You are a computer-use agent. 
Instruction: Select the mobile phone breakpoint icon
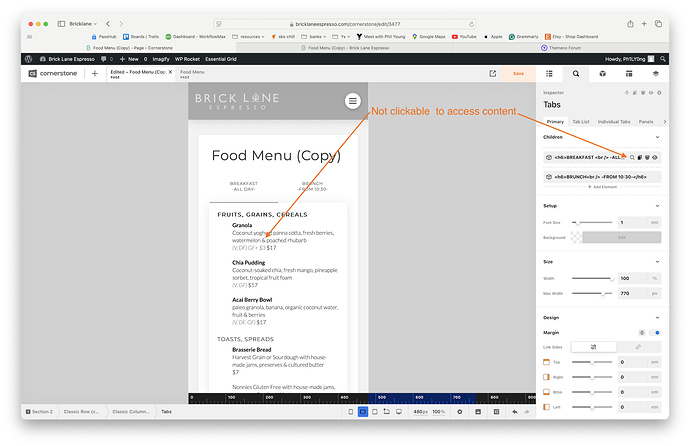[x=351, y=412]
